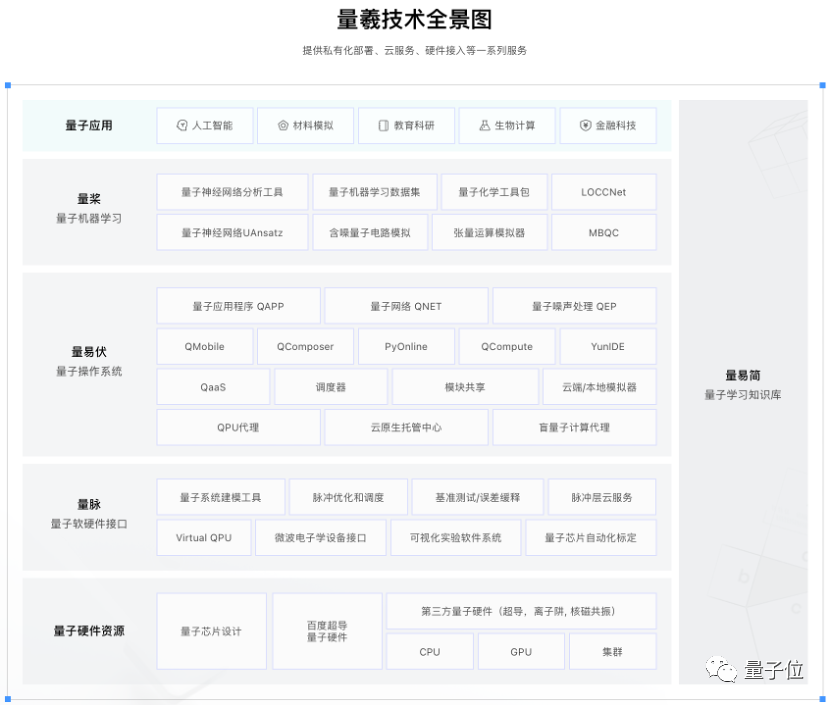Select the MBQC item
Screen dimensions: 830x706
coord(603,231)
